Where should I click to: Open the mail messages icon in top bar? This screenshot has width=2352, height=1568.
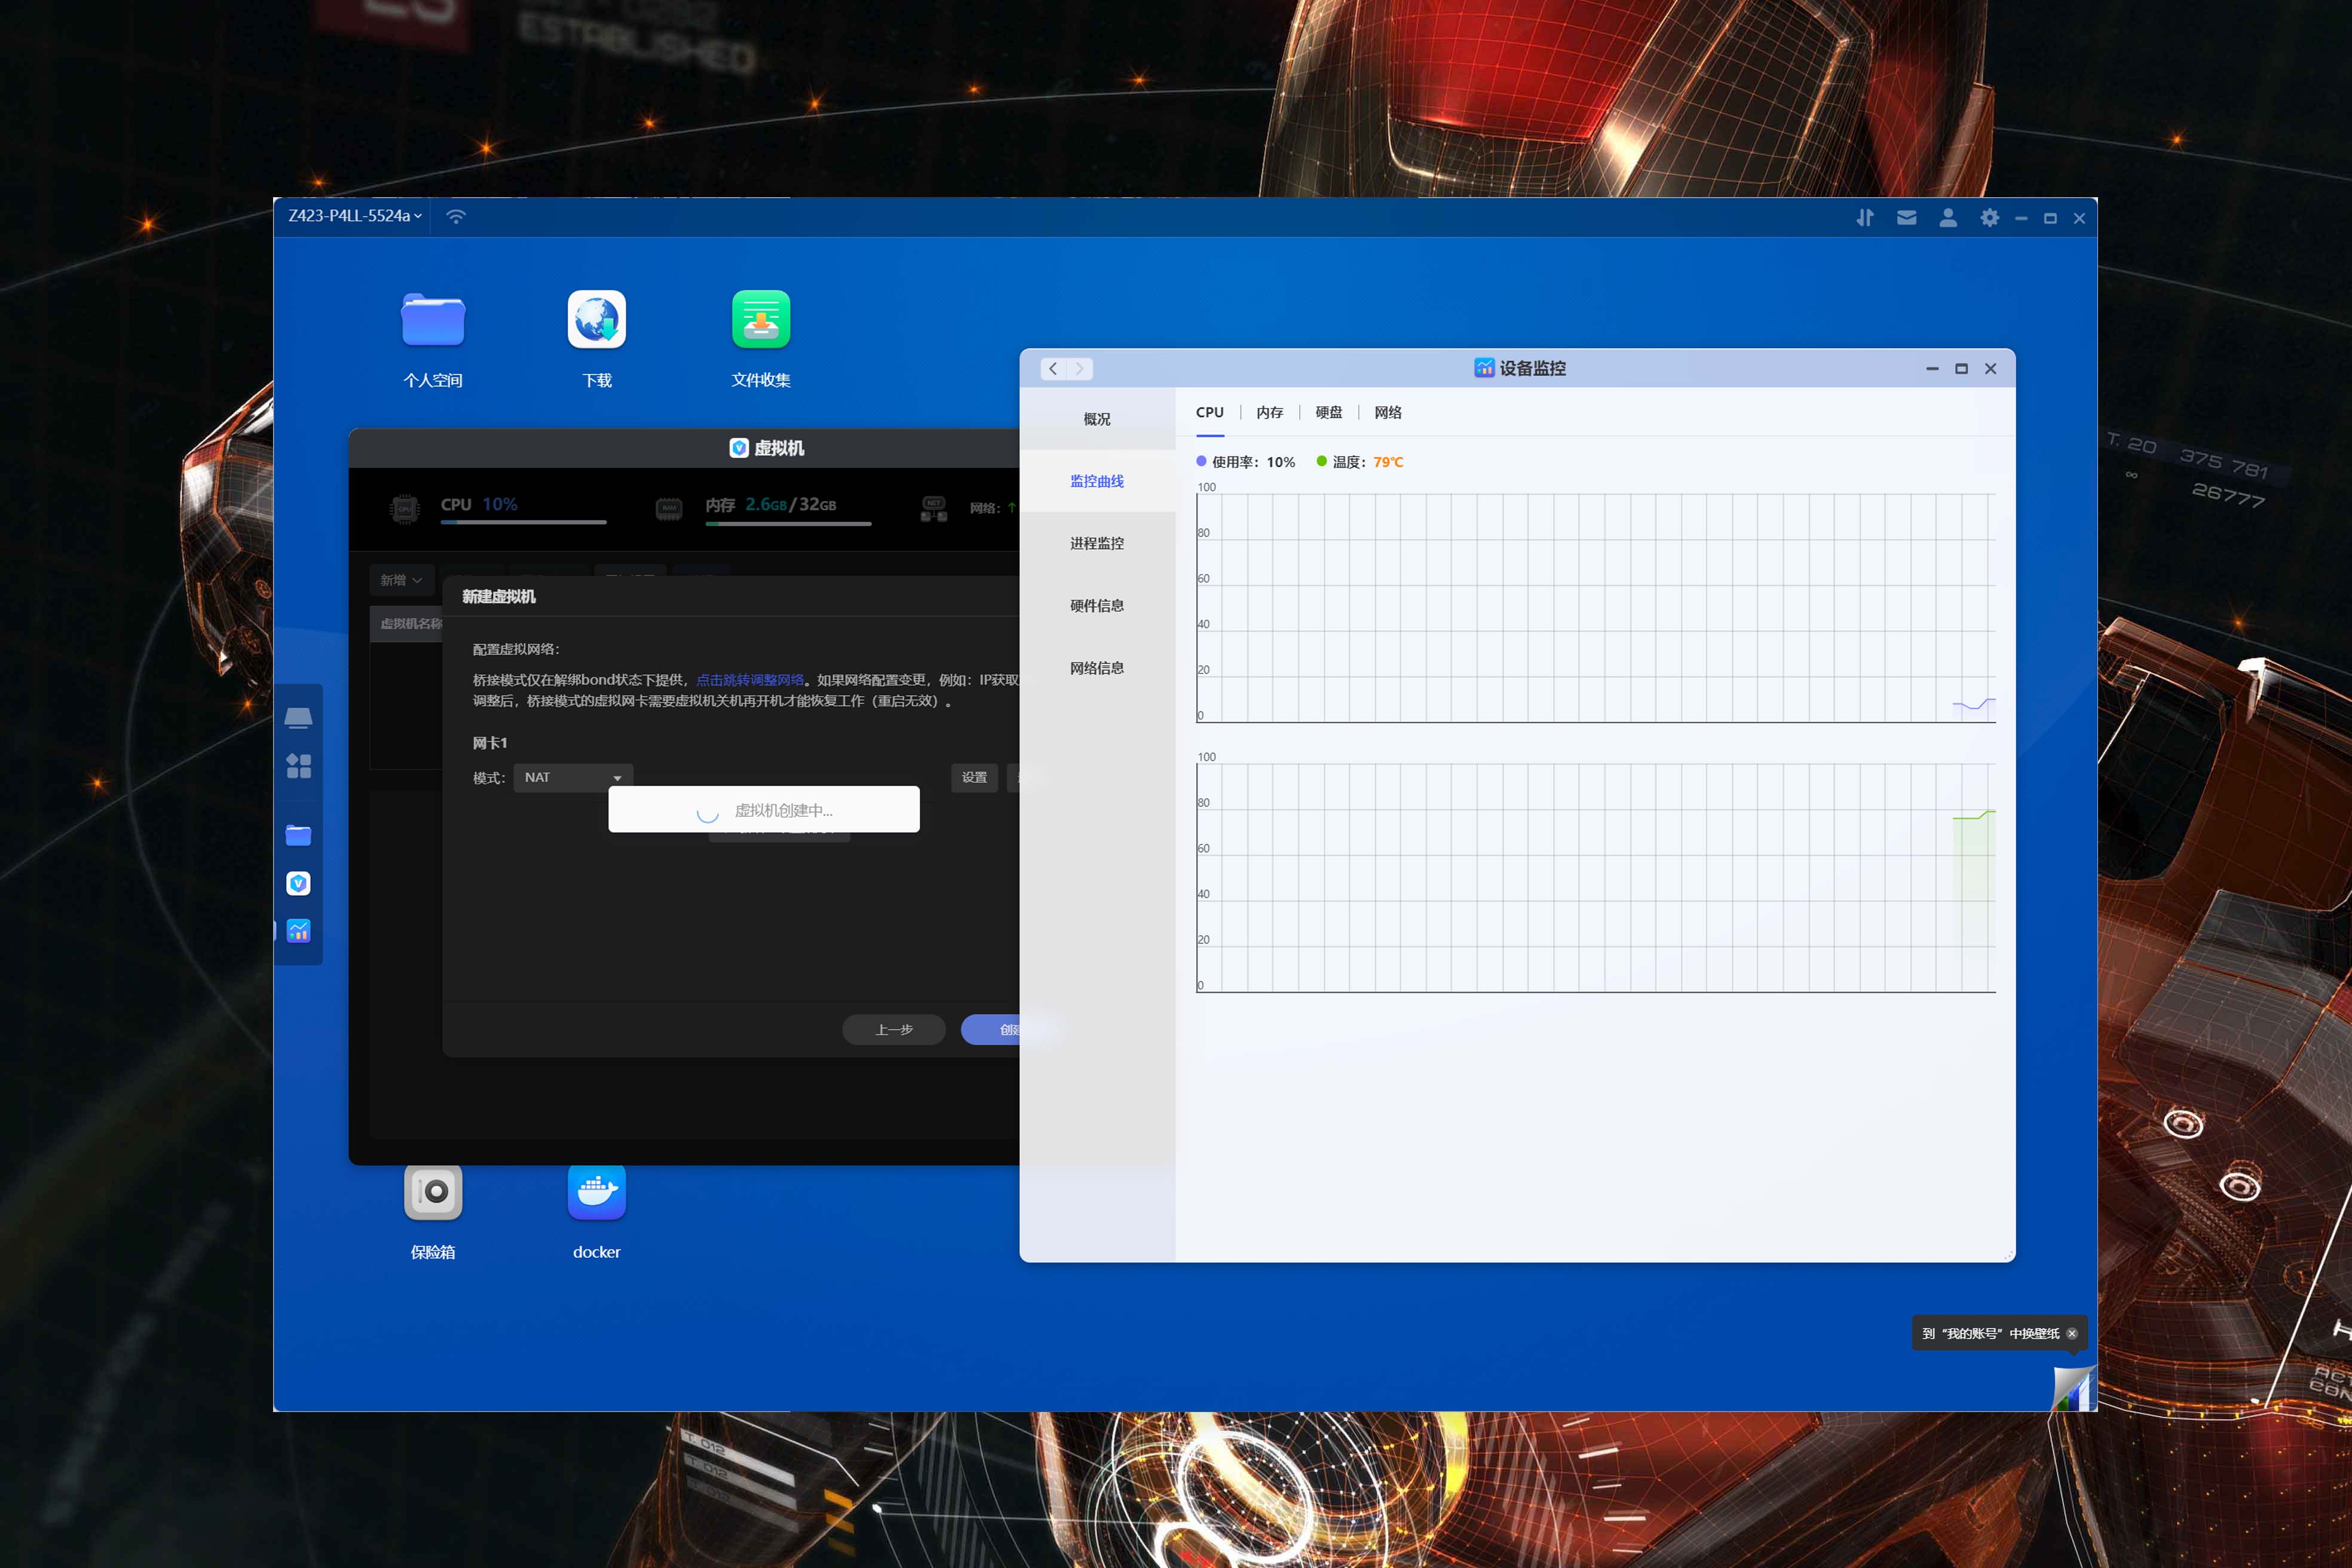(1907, 217)
